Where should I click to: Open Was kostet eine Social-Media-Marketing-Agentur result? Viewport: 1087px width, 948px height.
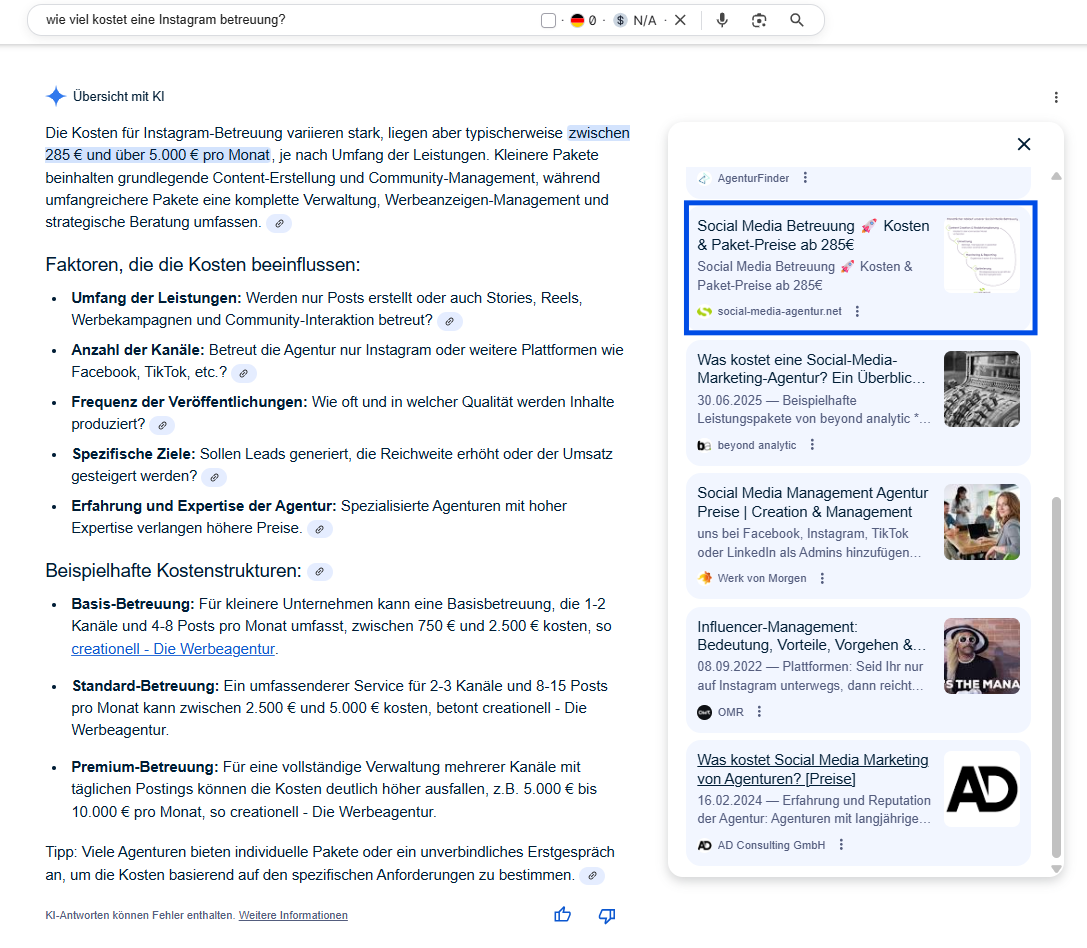coord(811,369)
